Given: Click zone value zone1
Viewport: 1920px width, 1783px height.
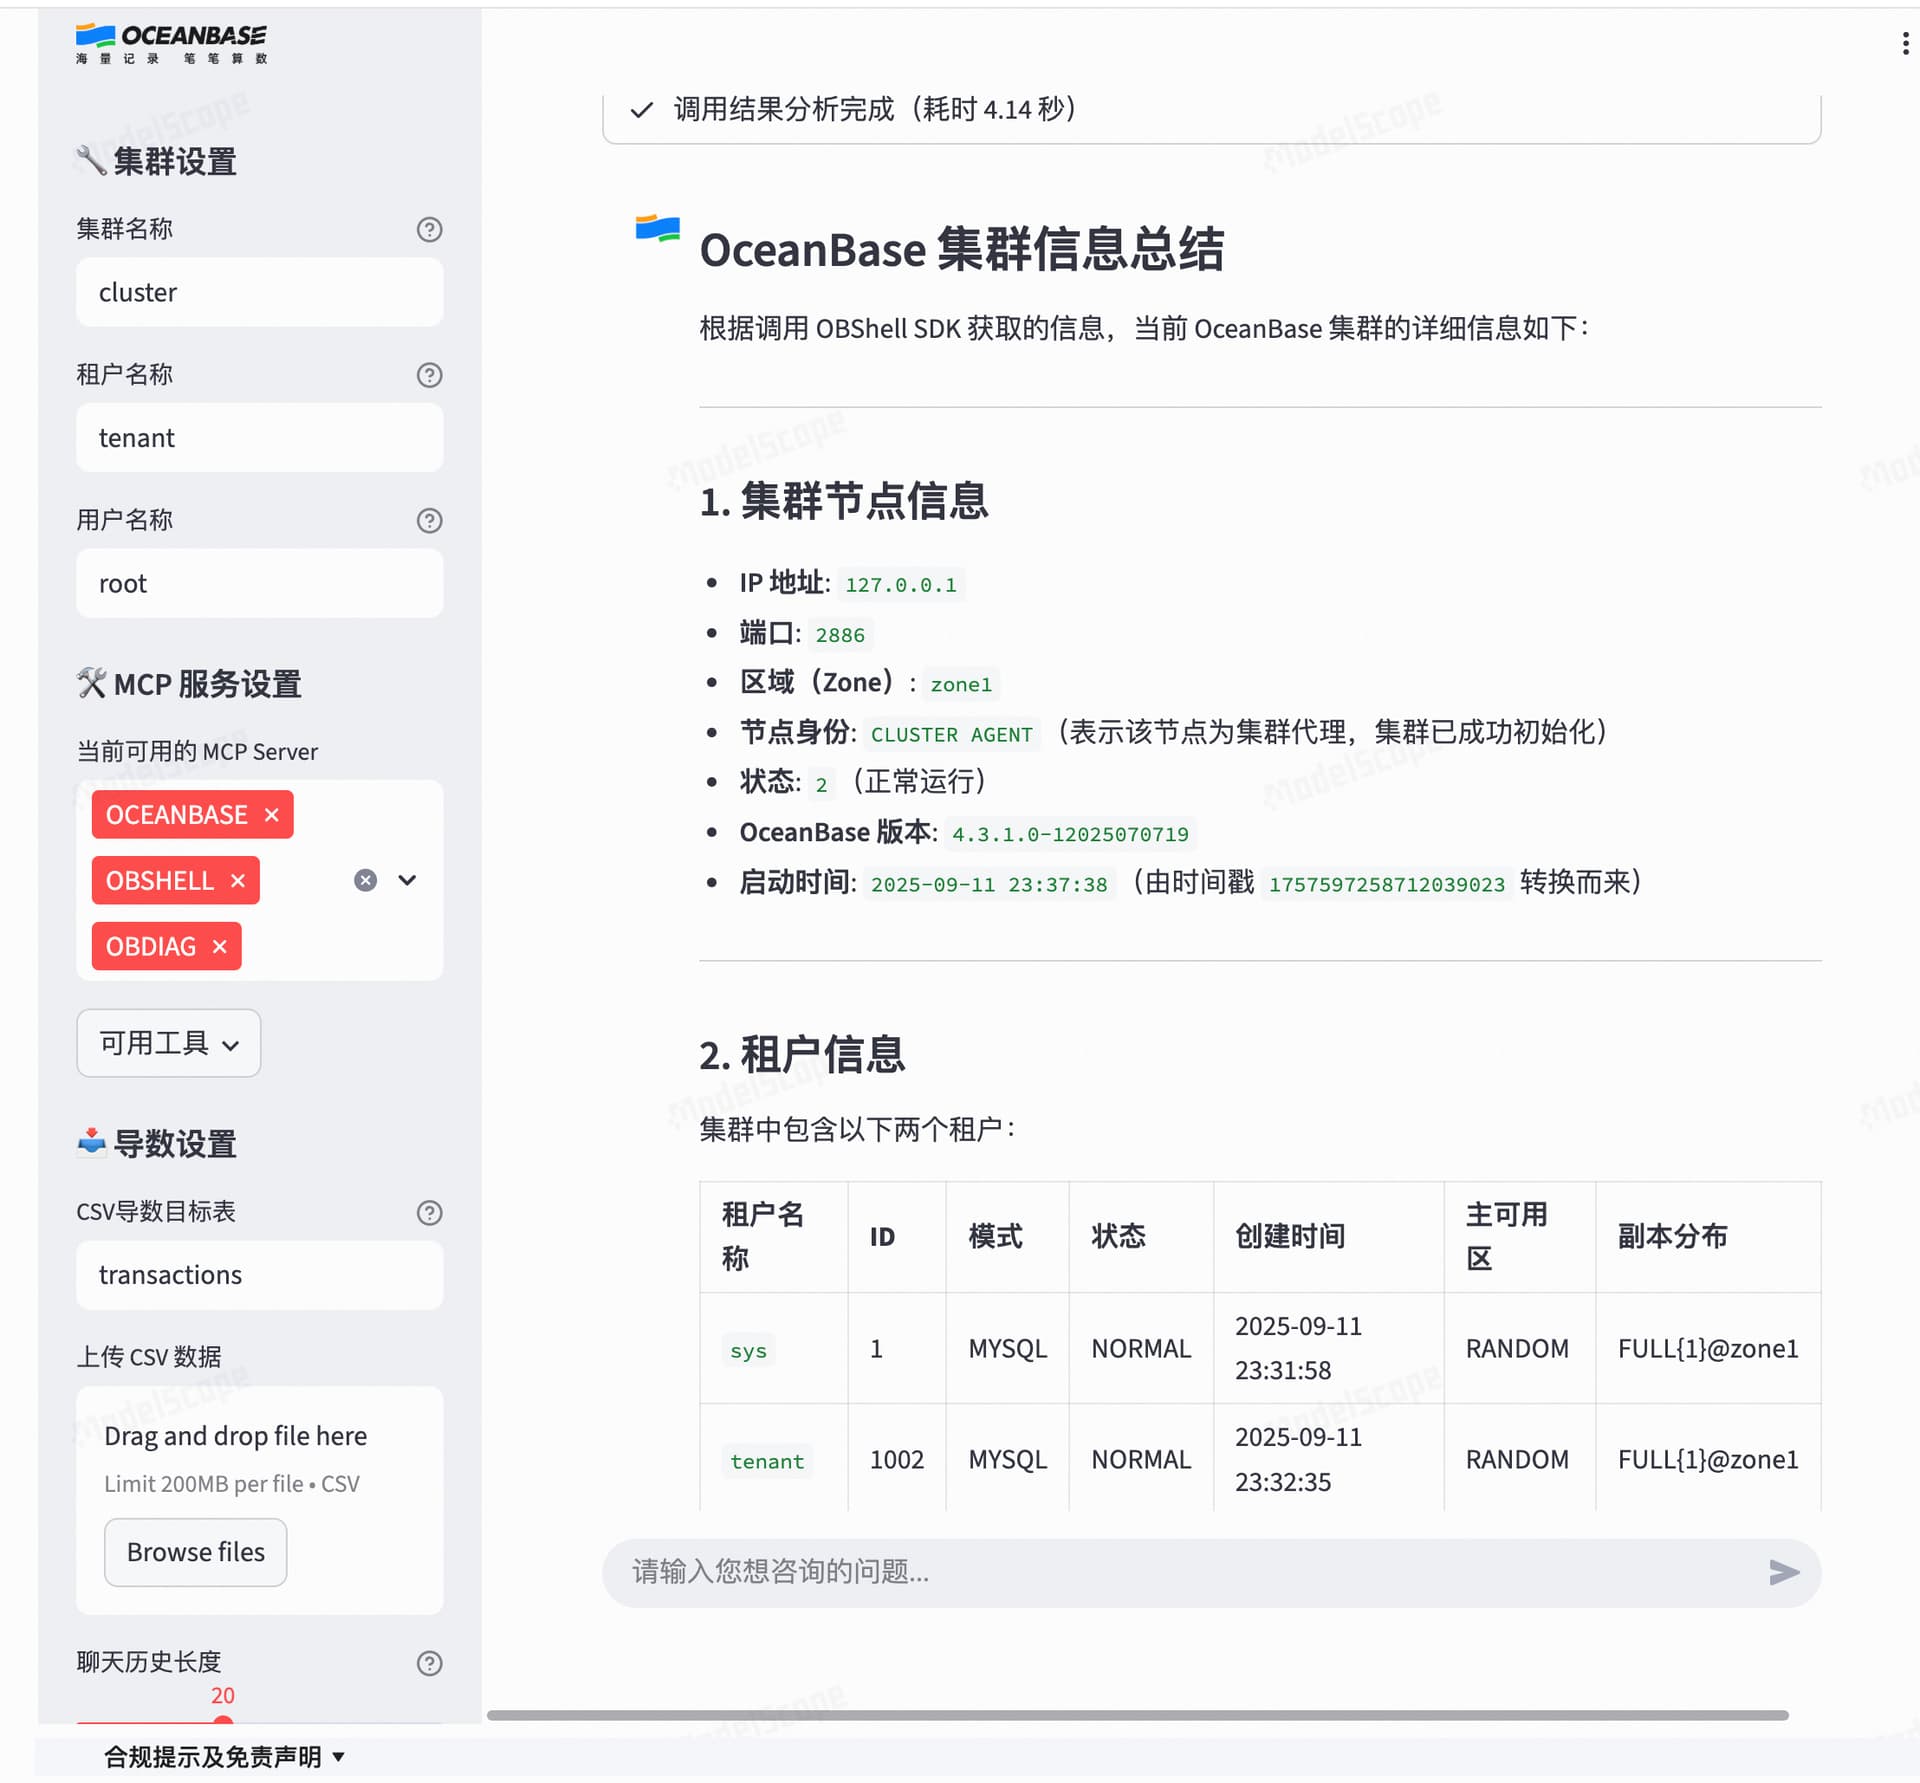Looking at the screenshot, I should (961, 684).
